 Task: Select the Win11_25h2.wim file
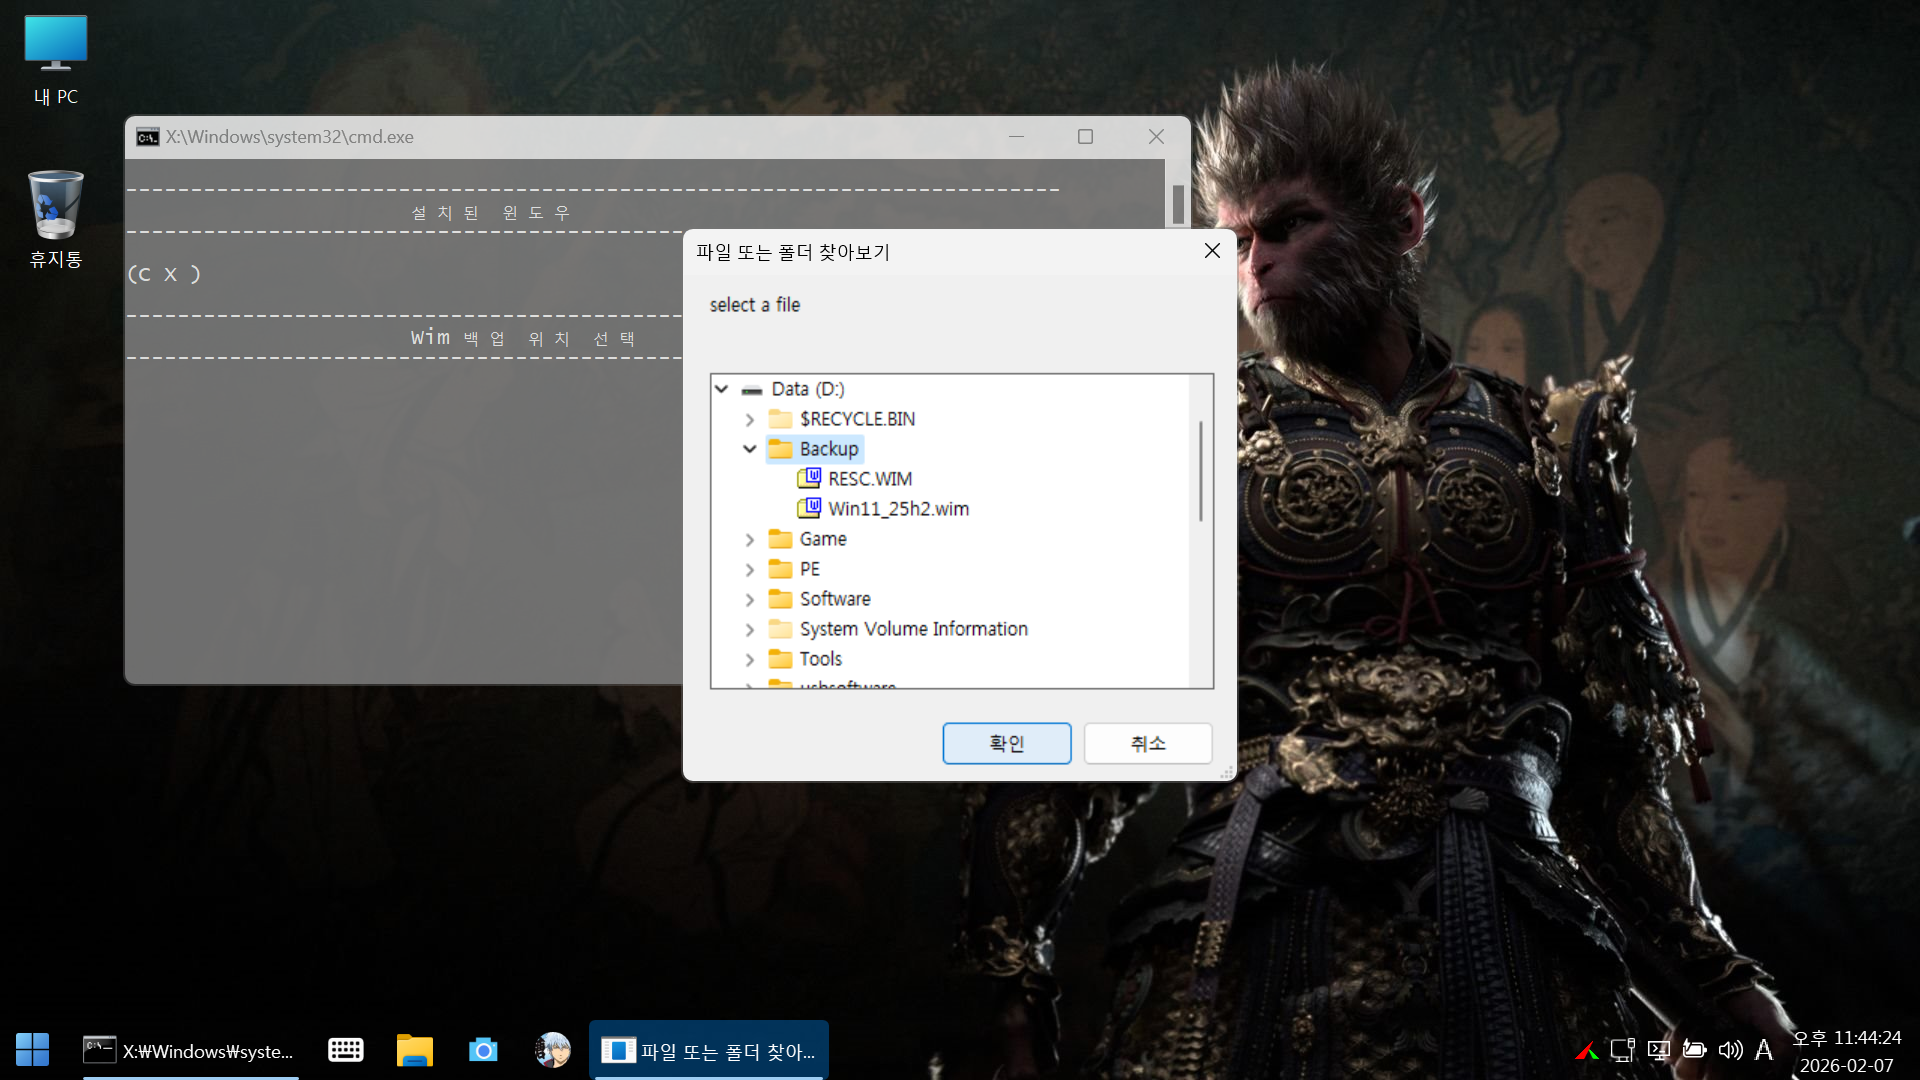point(897,508)
